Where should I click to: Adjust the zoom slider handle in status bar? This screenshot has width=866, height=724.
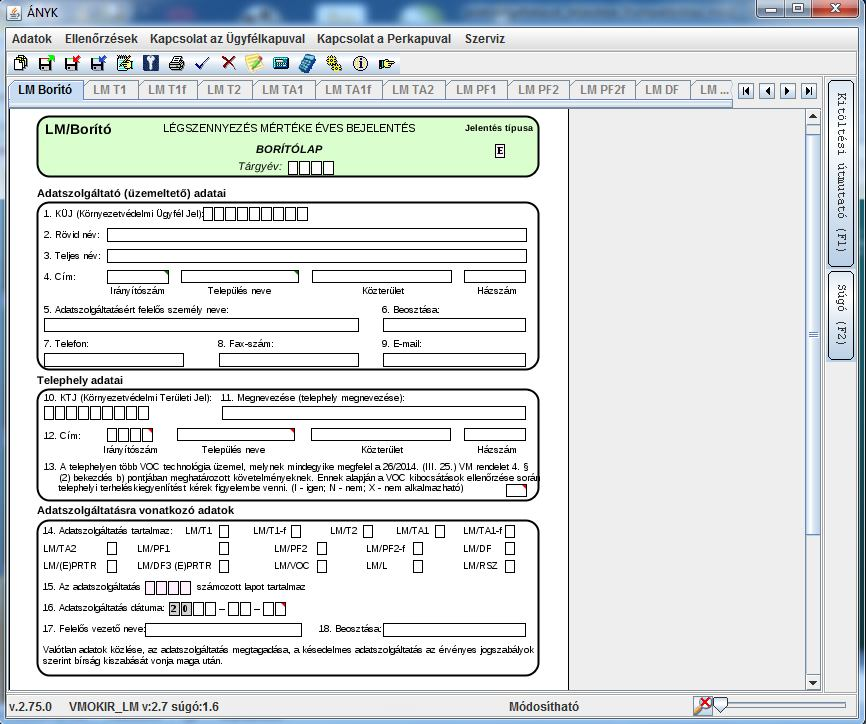[x=720, y=705]
